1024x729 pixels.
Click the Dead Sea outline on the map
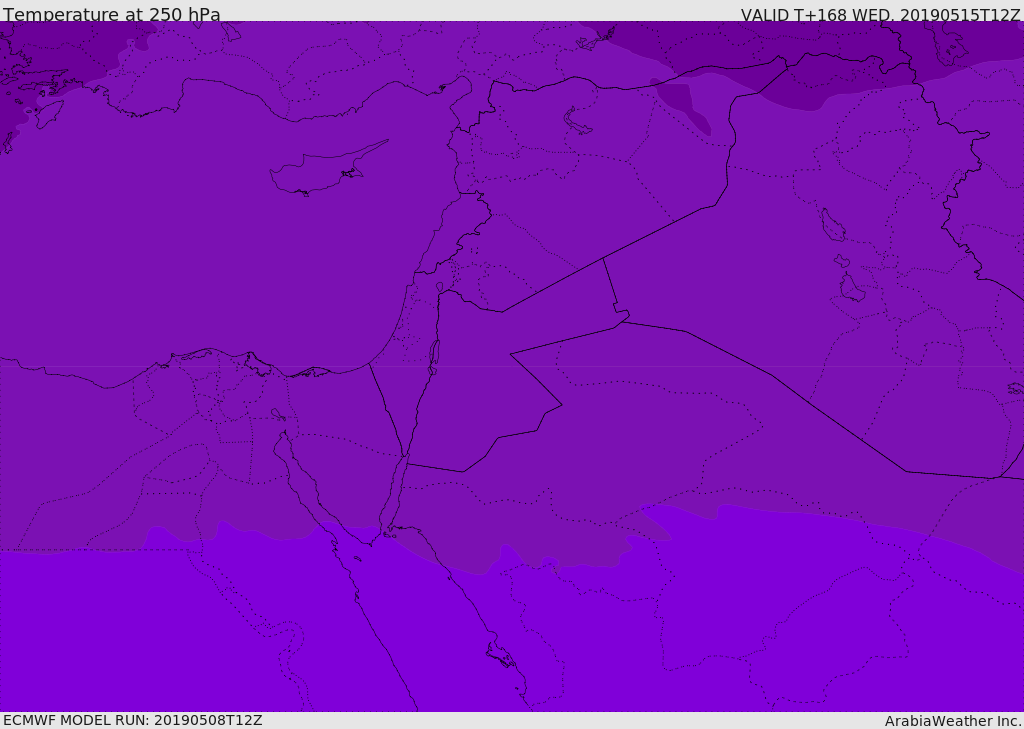point(434,357)
